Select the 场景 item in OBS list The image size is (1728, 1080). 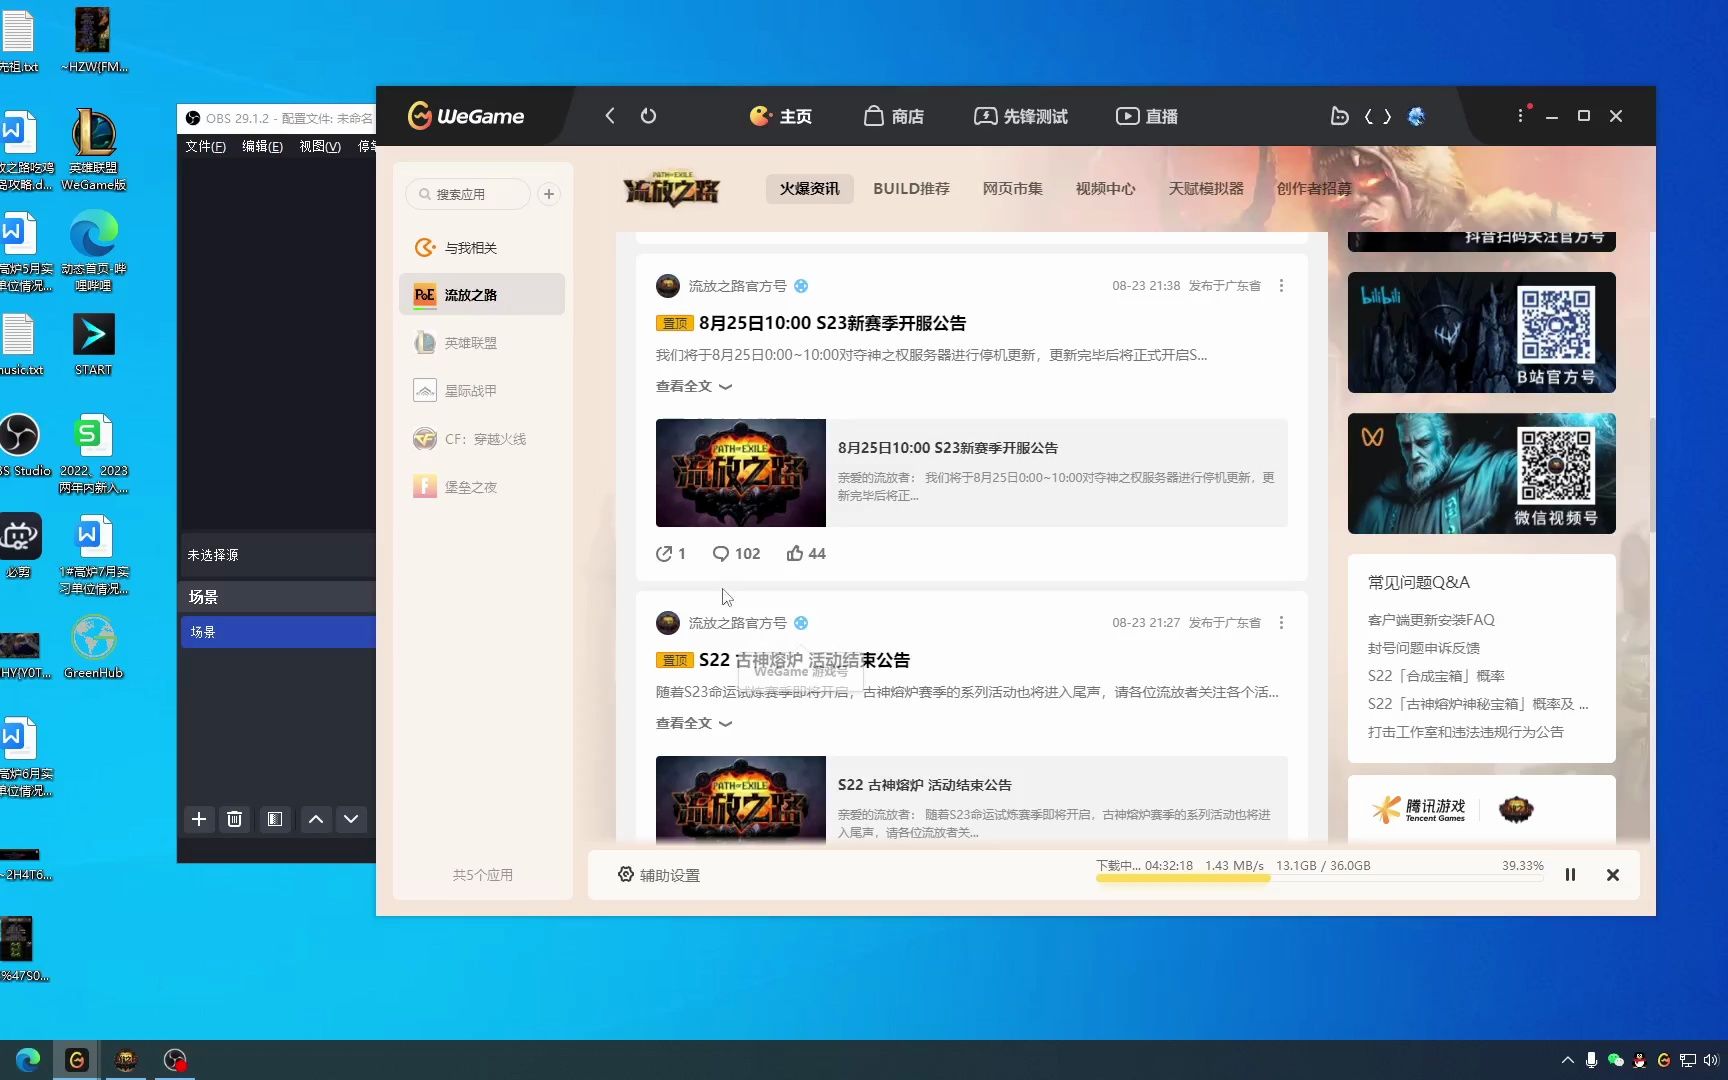278,632
